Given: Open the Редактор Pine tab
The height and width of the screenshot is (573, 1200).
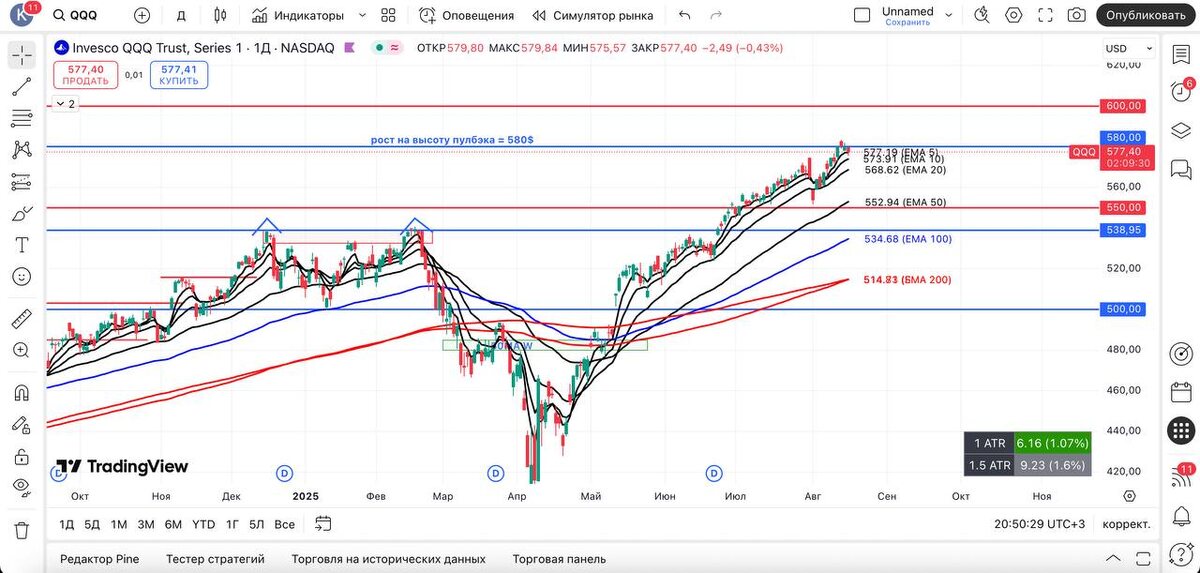Looking at the screenshot, I should point(99,559).
